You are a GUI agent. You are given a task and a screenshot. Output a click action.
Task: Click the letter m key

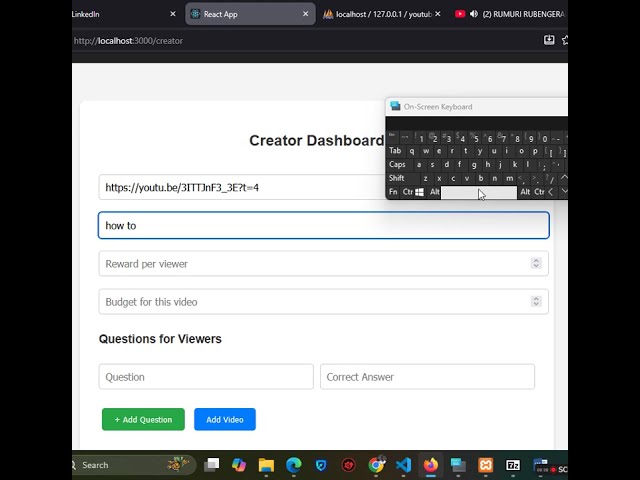(509, 178)
